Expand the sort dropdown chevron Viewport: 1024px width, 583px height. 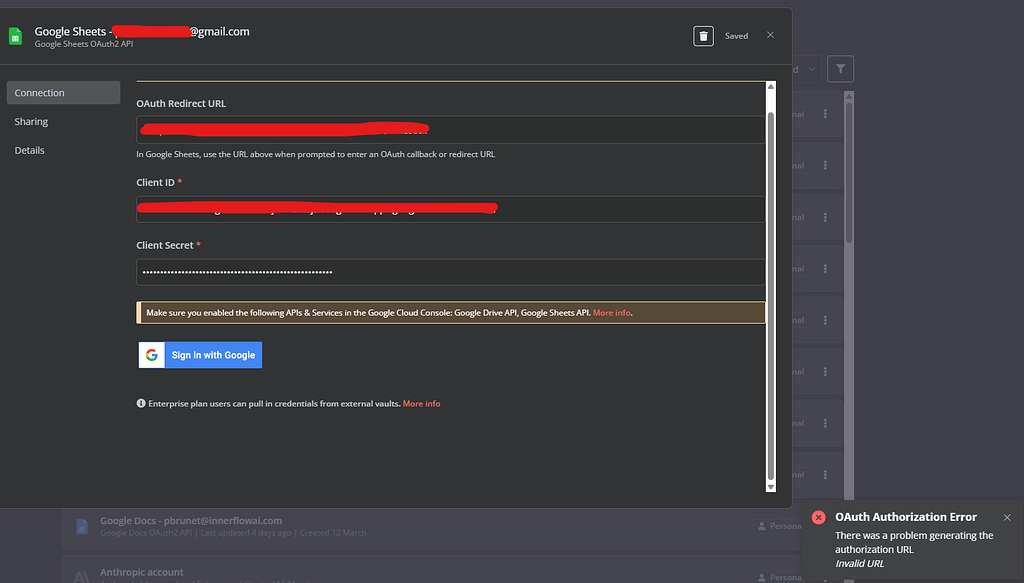pos(812,69)
